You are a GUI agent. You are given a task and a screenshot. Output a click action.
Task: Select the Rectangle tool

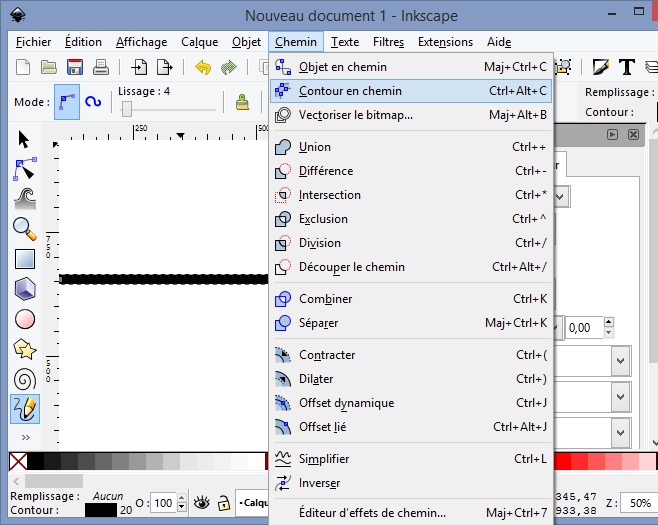[25, 259]
